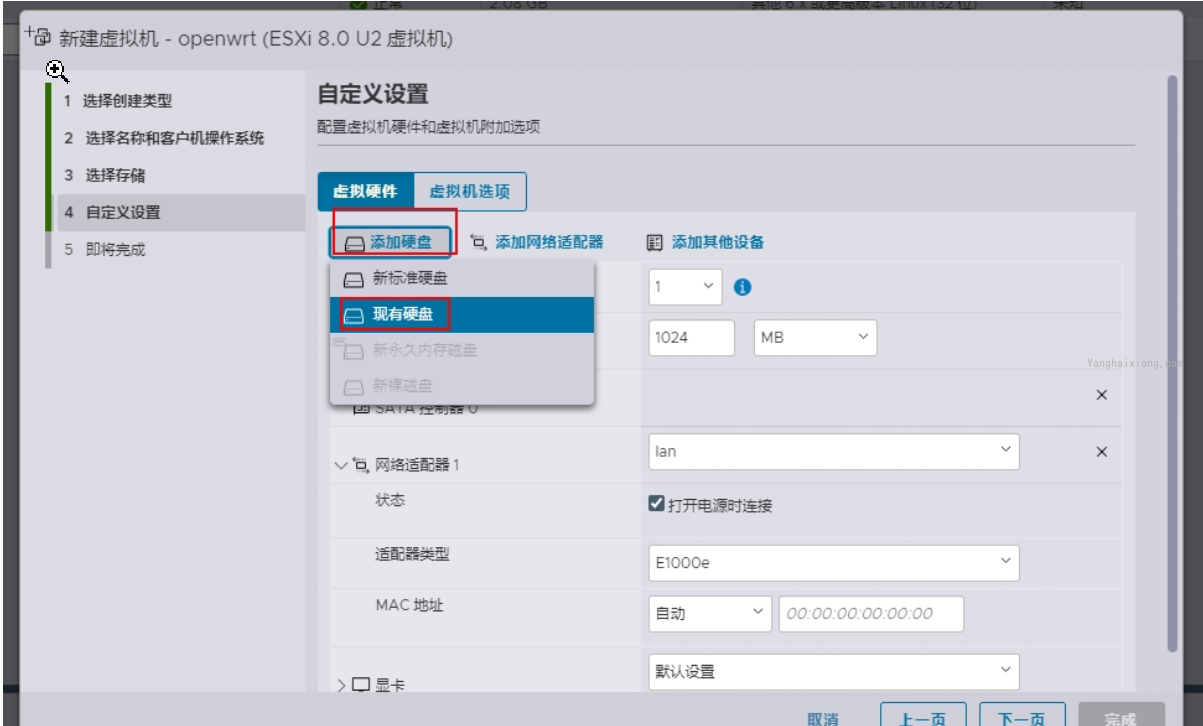1203x726 pixels.
Task: Open the memory unit MB dropdown
Action: click(814, 338)
